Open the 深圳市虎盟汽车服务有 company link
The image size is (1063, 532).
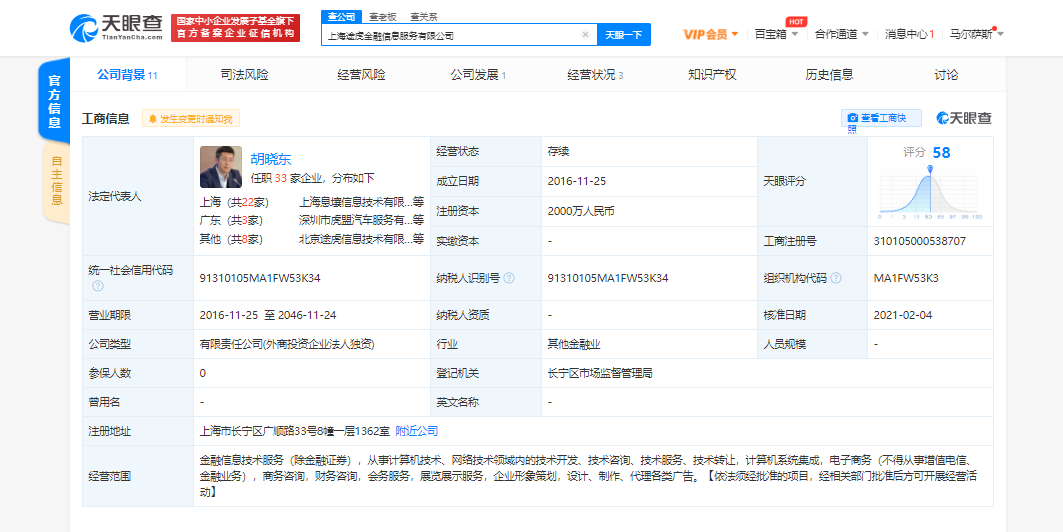pyautogui.click(x=361, y=220)
